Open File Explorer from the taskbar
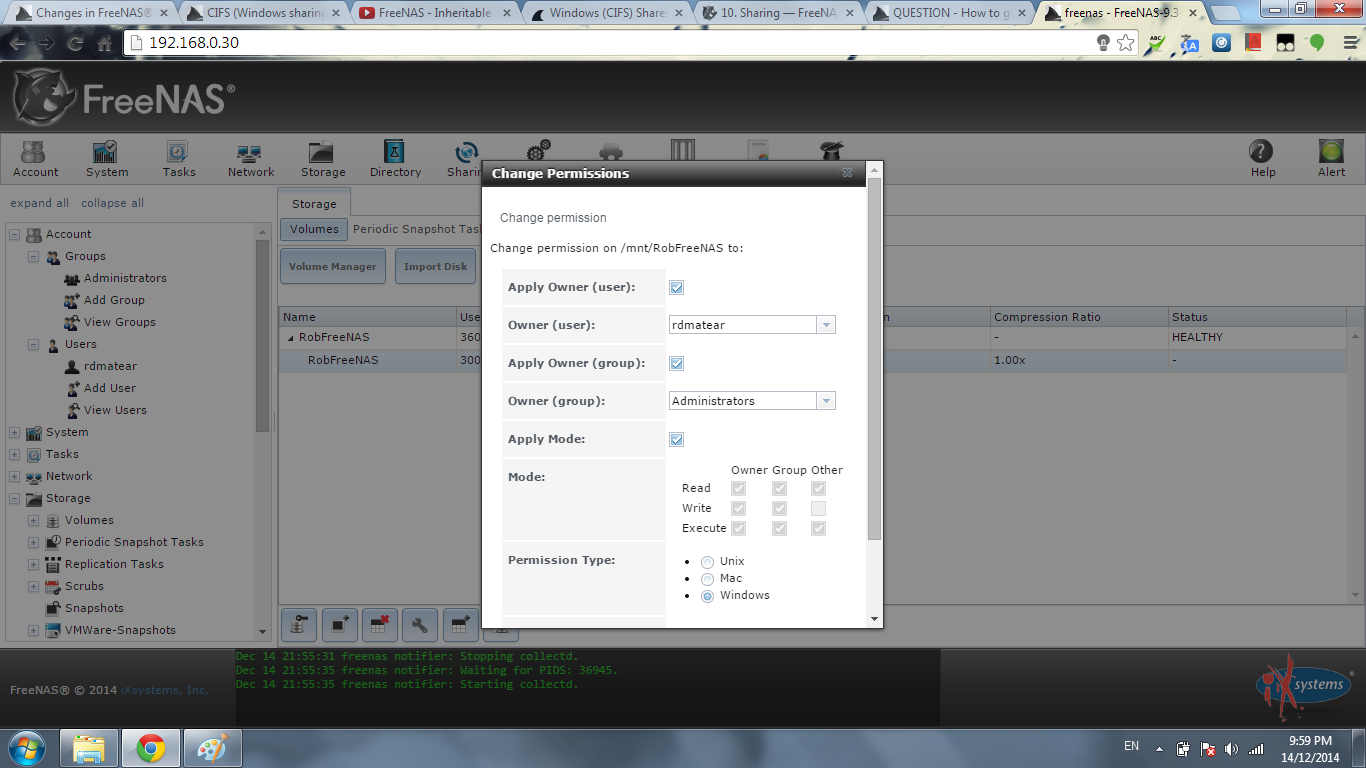 89,748
